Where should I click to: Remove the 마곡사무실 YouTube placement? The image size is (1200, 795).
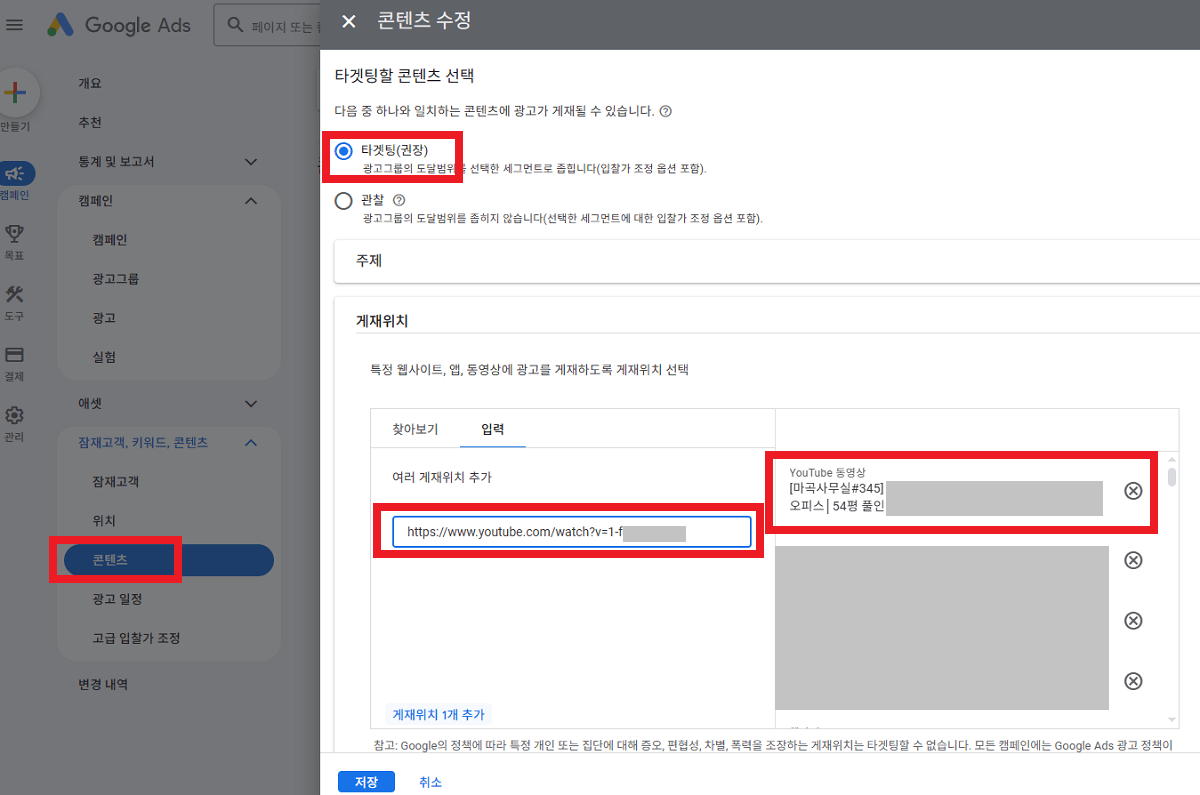(x=1133, y=491)
